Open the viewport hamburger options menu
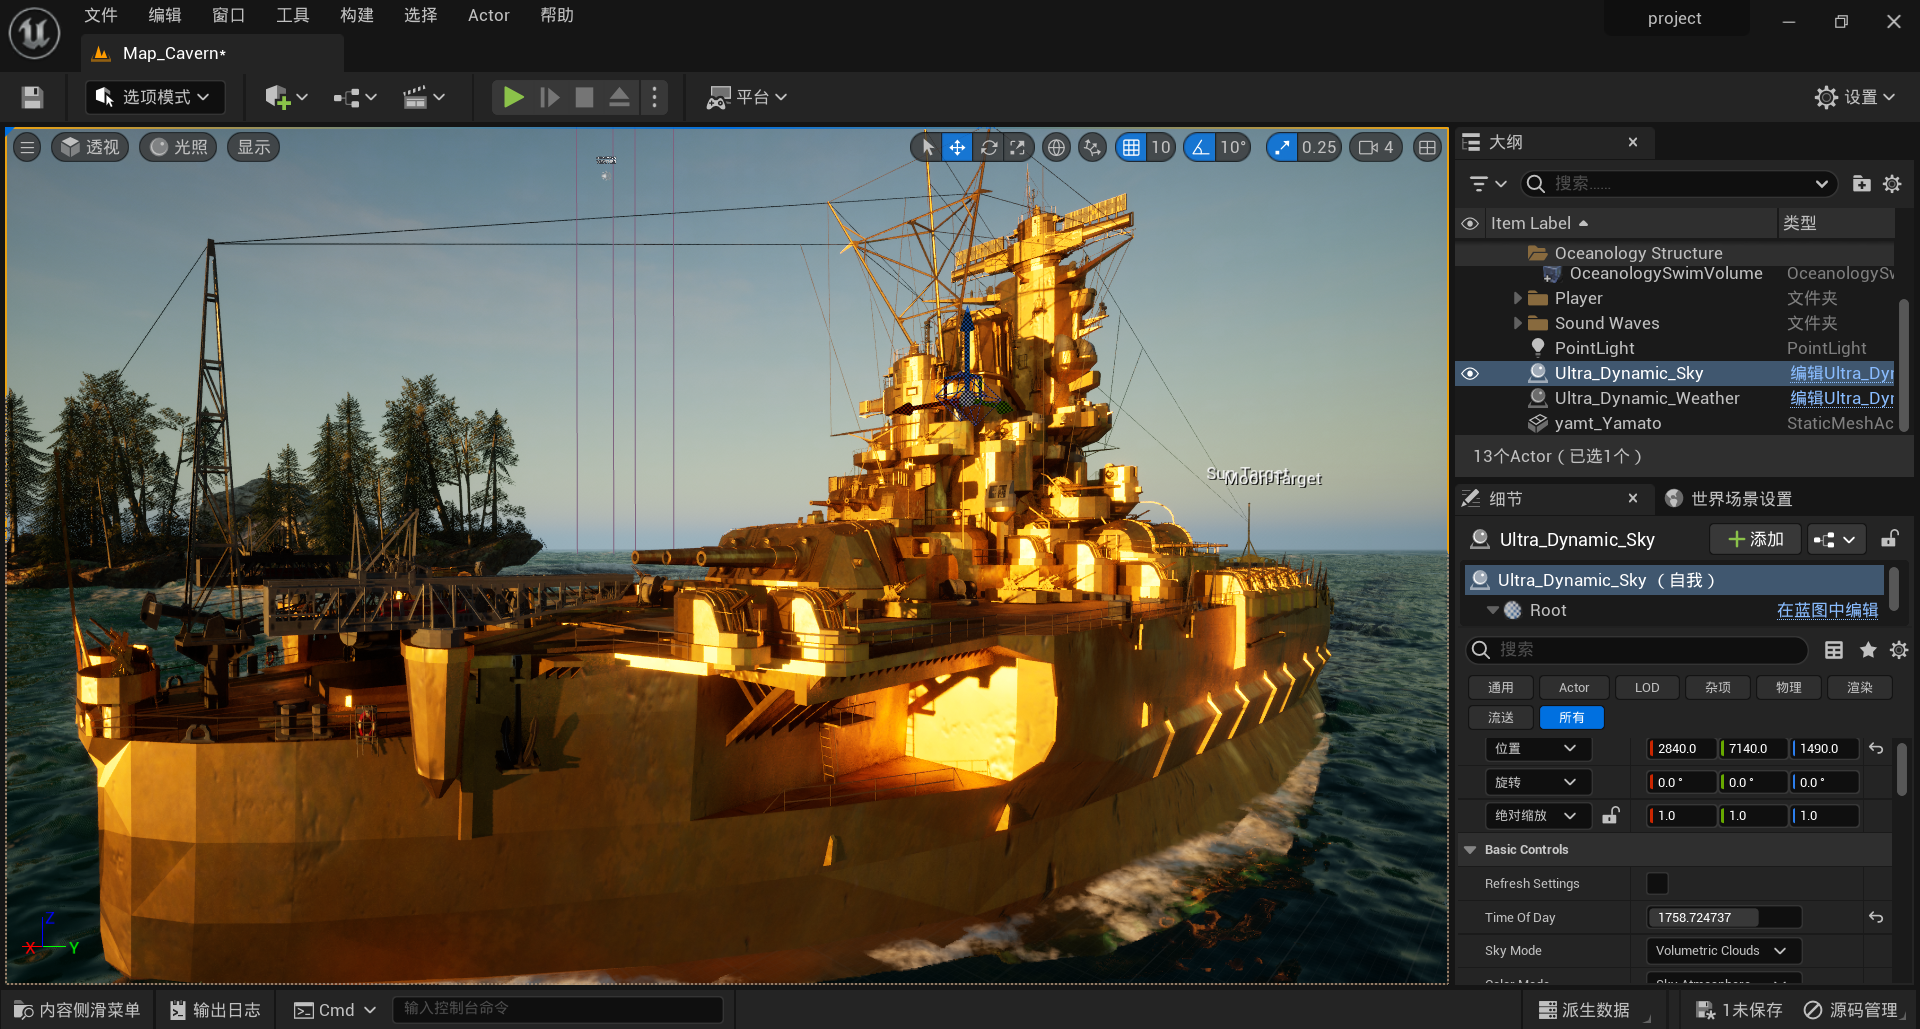Image resolution: width=1920 pixels, height=1029 pixels. [27, 148]
